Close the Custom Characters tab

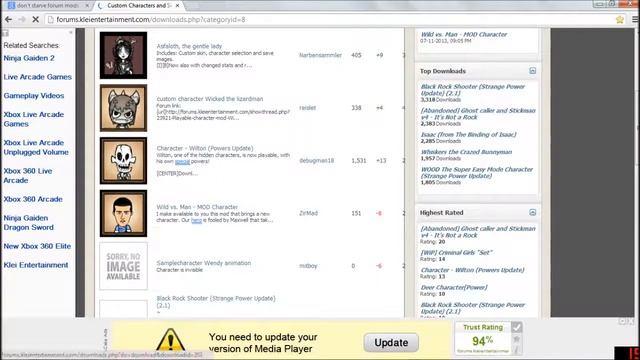point(177,6)
